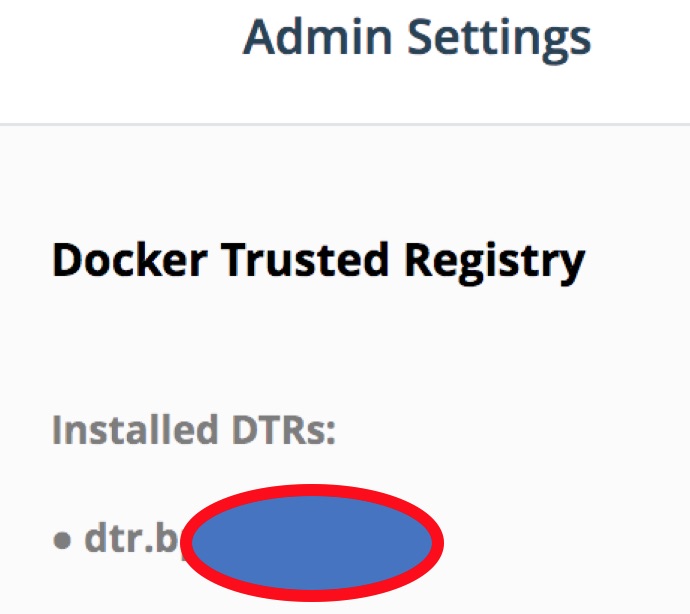Screen dimensions: 690x614
Task: Click the word Admin in the header
Action: coord(317,37)
